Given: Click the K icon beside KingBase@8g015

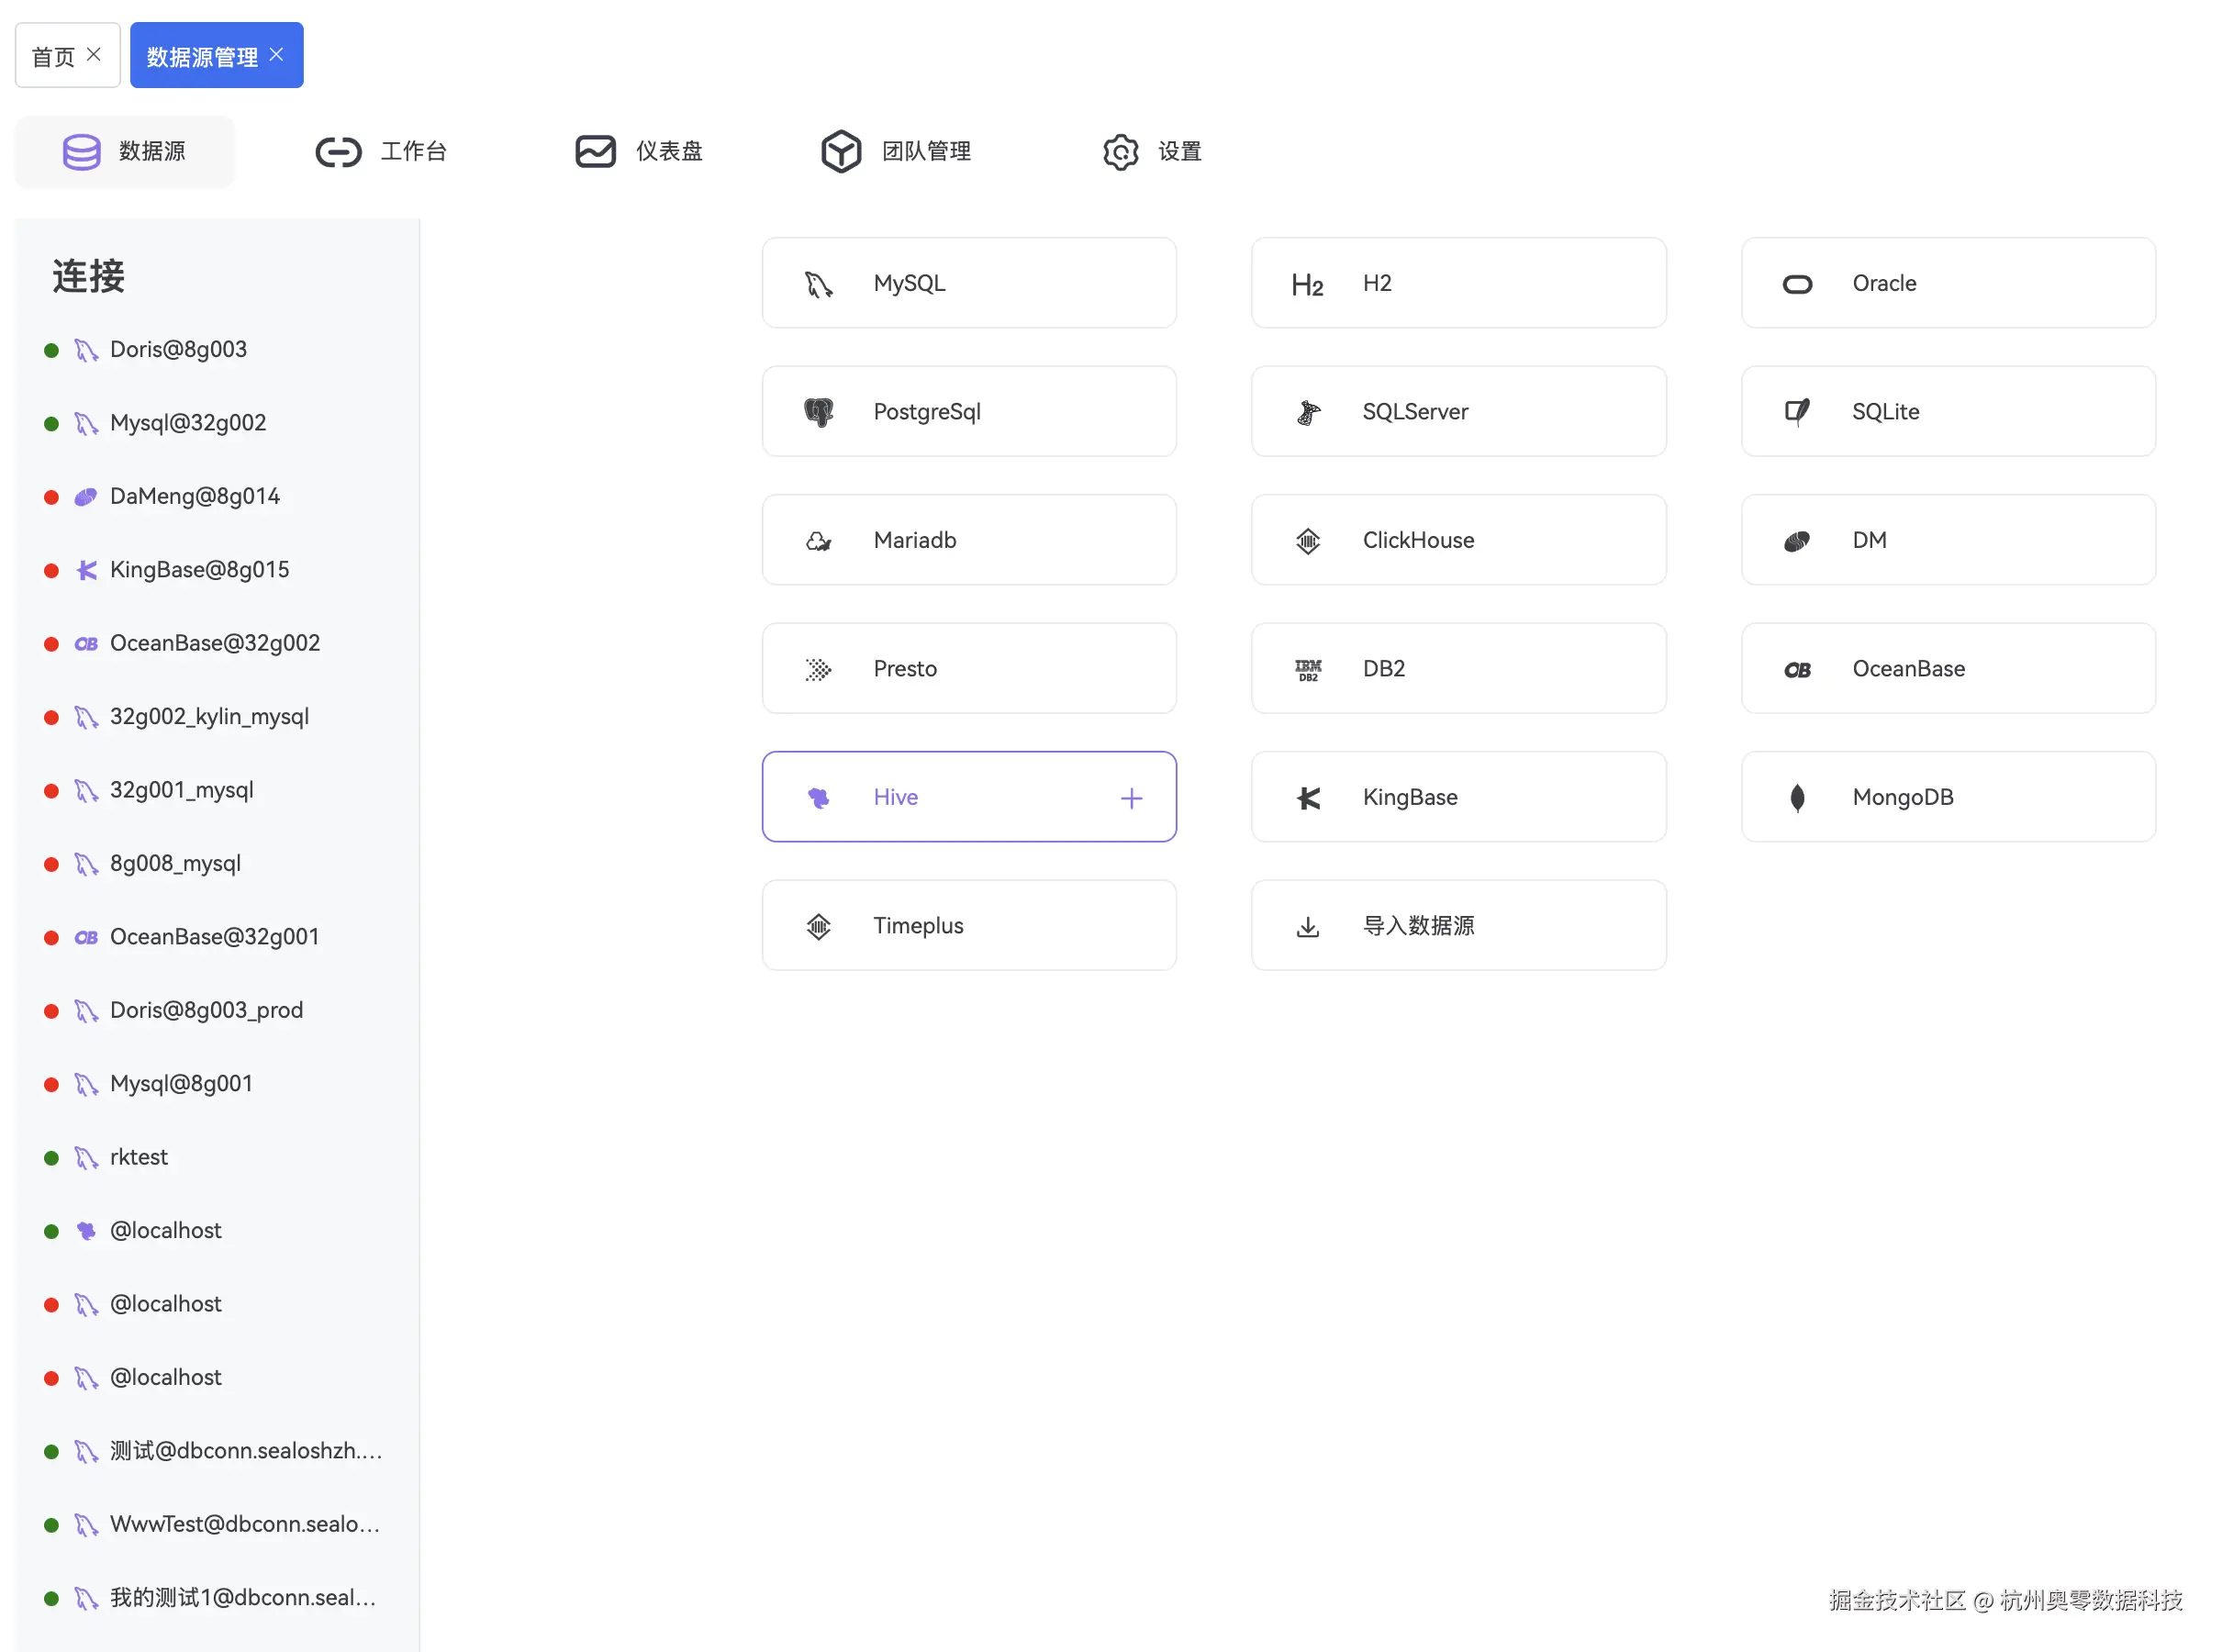Looking at the screenshot, I should coord(86,570).
